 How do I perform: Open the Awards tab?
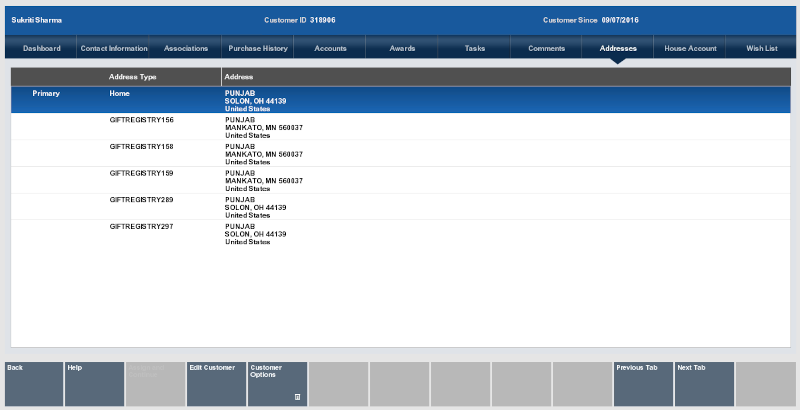(402, 48)
